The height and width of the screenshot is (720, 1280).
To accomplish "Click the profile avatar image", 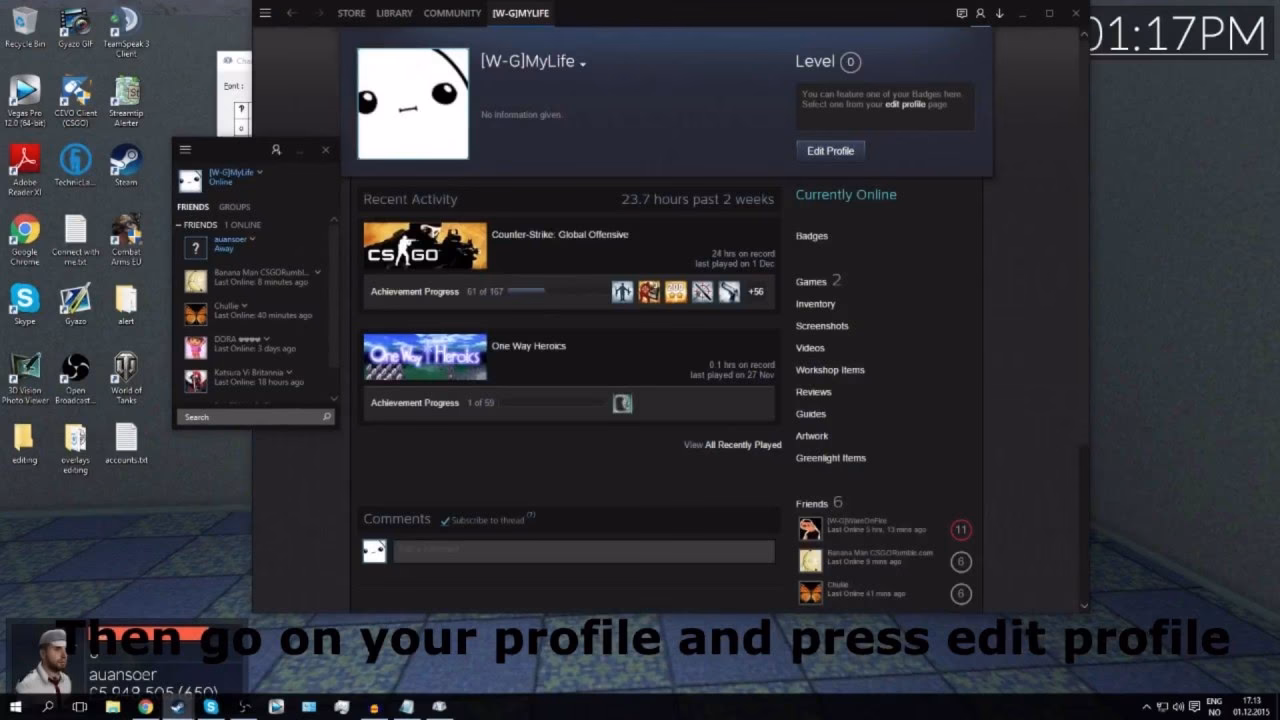I will point(413,104).
